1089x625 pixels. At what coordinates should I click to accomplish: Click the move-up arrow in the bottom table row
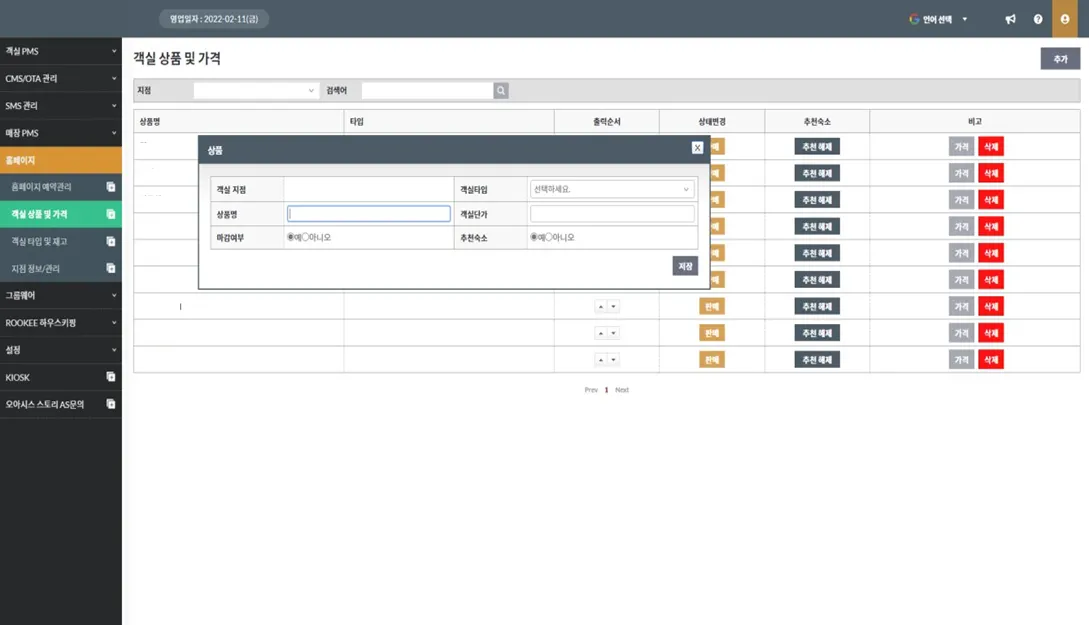pyautogui.click(x=601, y=360)
